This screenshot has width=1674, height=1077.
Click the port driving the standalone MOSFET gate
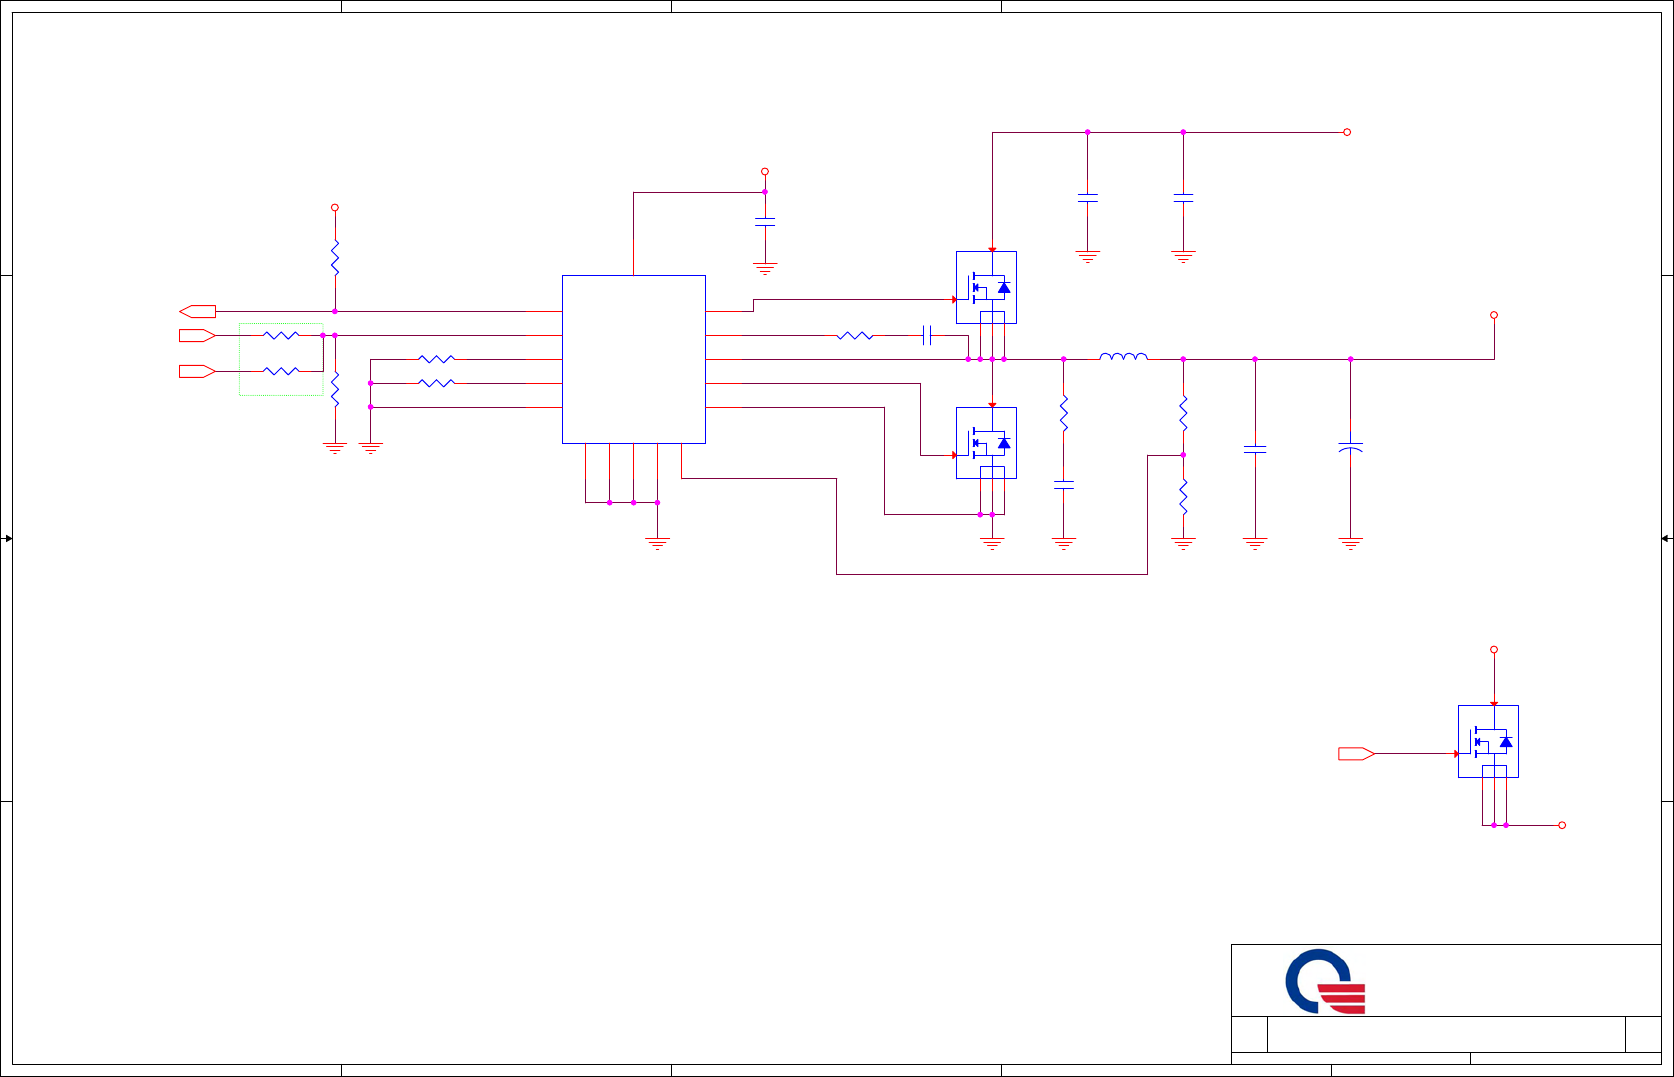tap(1357, 753)
